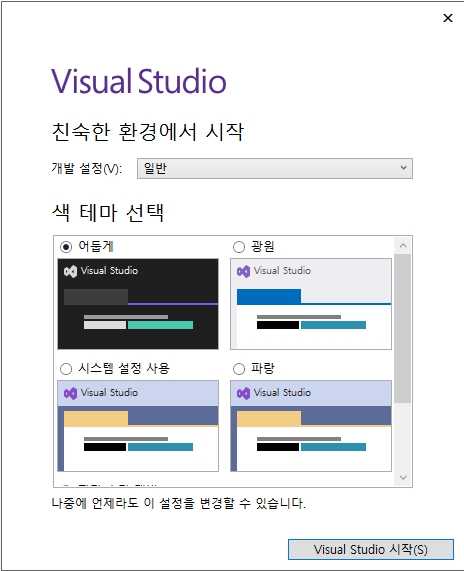Click the Visual Studio logo icon in light preview
Viewport: 464px width, 571px height.
(x=243, y=271)
